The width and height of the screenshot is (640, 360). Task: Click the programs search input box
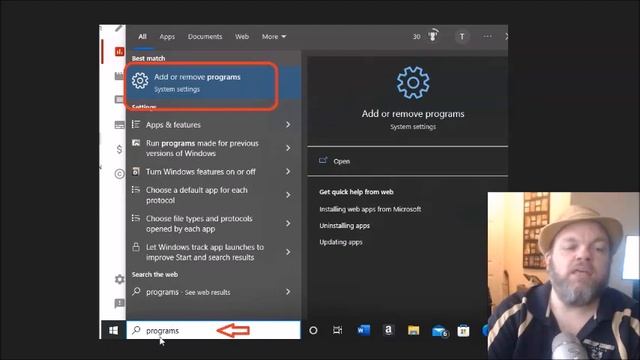pos(213,330)
